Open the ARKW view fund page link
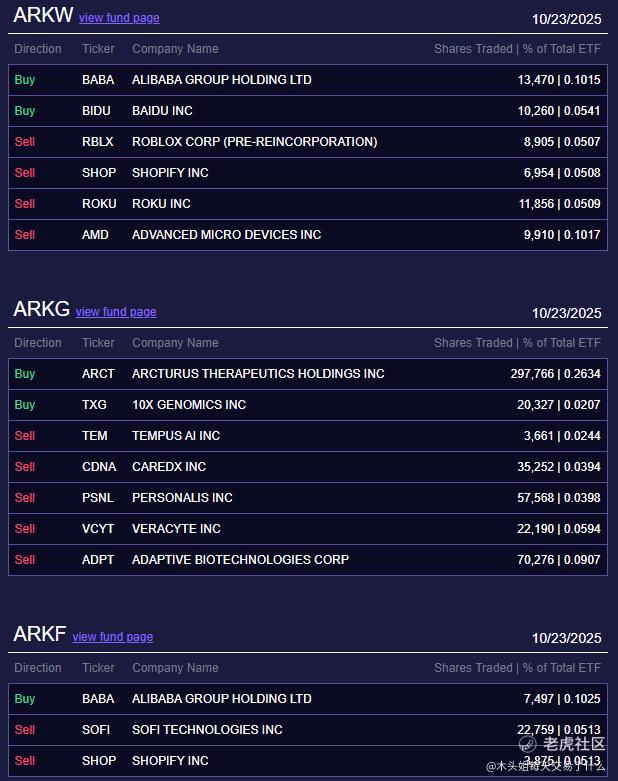618x781 pixels. click(x=119, y=18)
